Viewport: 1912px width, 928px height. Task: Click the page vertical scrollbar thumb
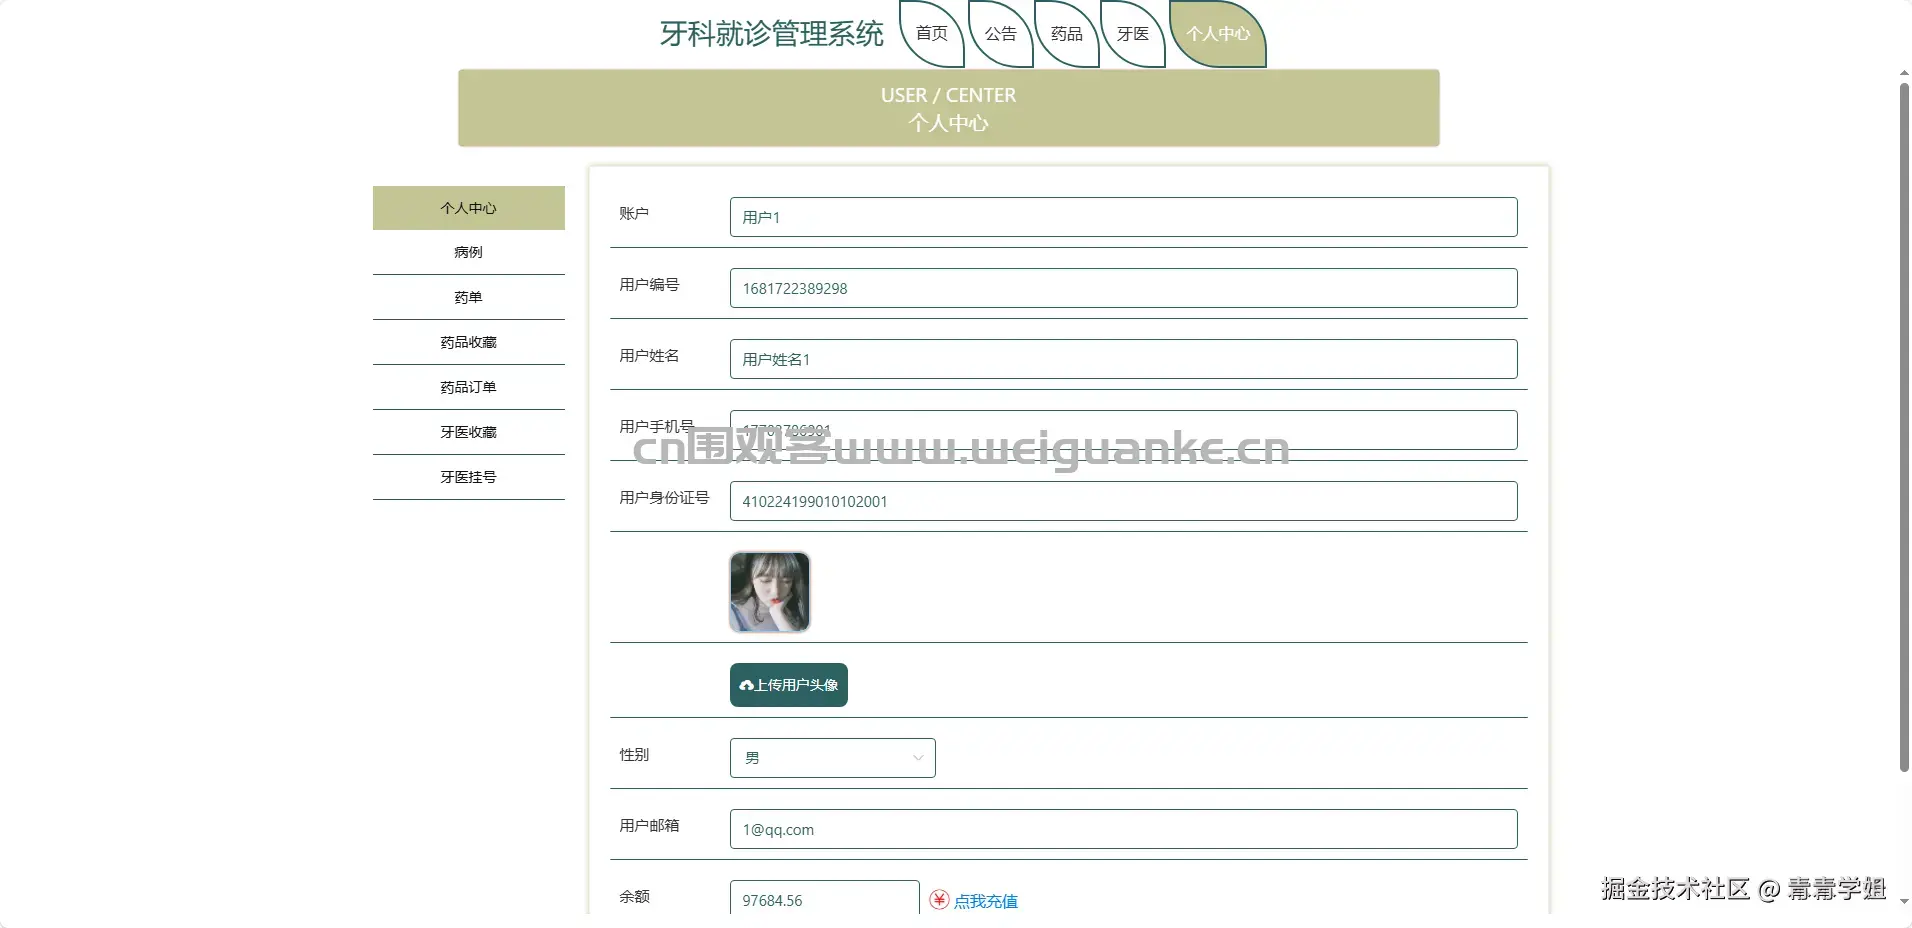[x=1904, y=428]
